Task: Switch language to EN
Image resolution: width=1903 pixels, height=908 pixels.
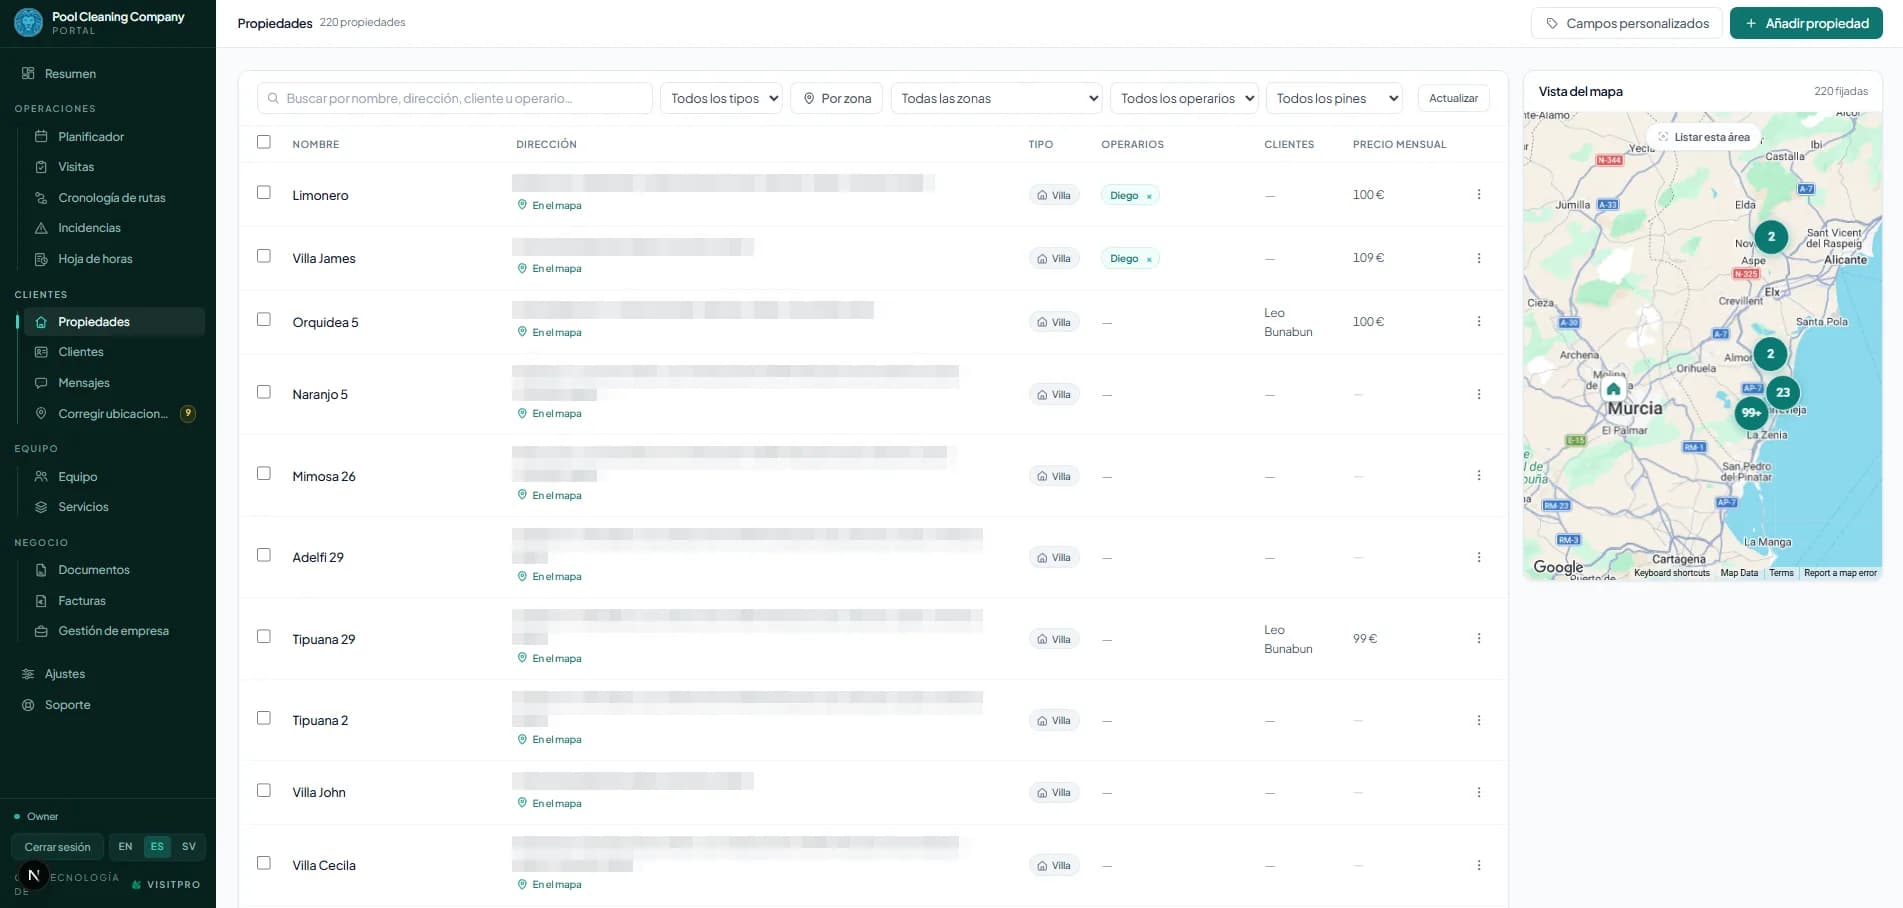Action: [x=125, y=846]
